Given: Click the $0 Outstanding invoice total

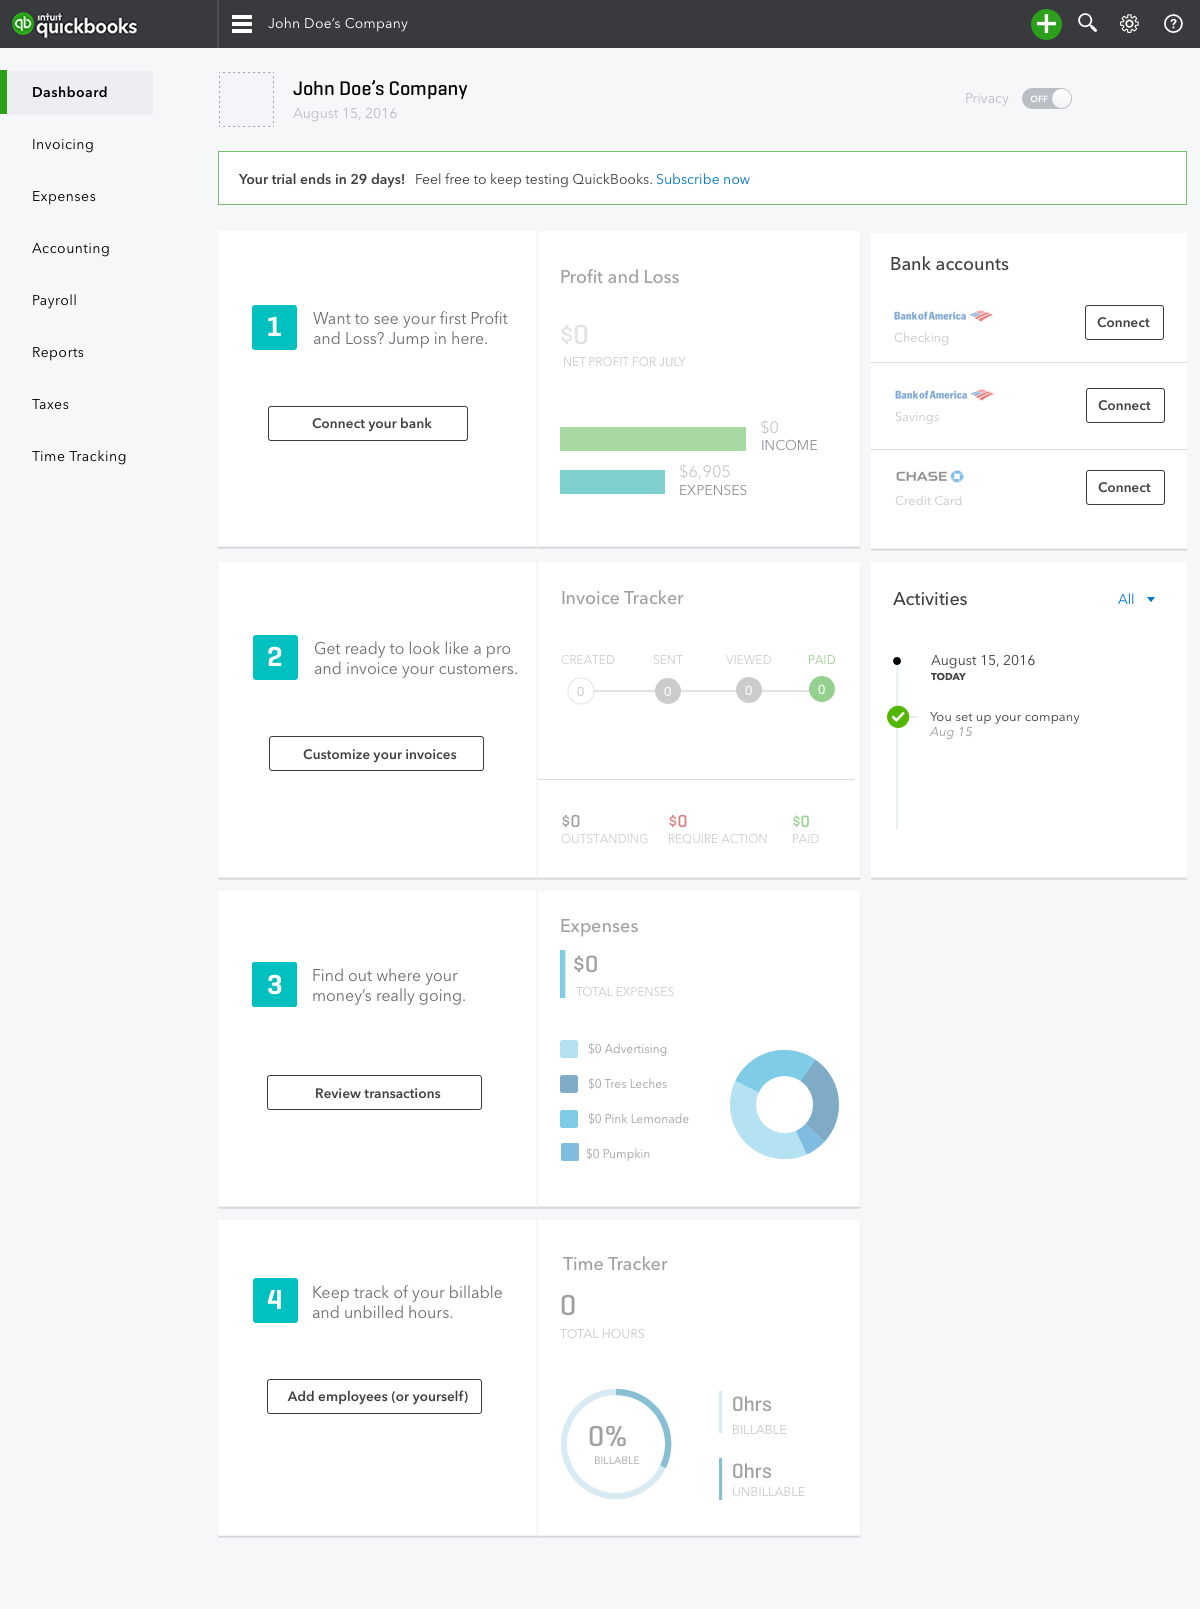Looking at the screenshot, I should pos(571,822).
